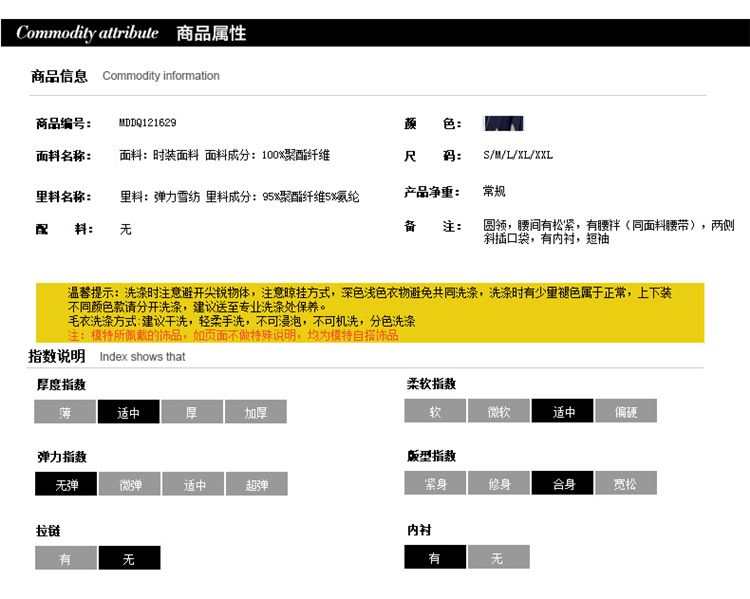
Task: Select 合身 fit option
Action: [562, 483]
